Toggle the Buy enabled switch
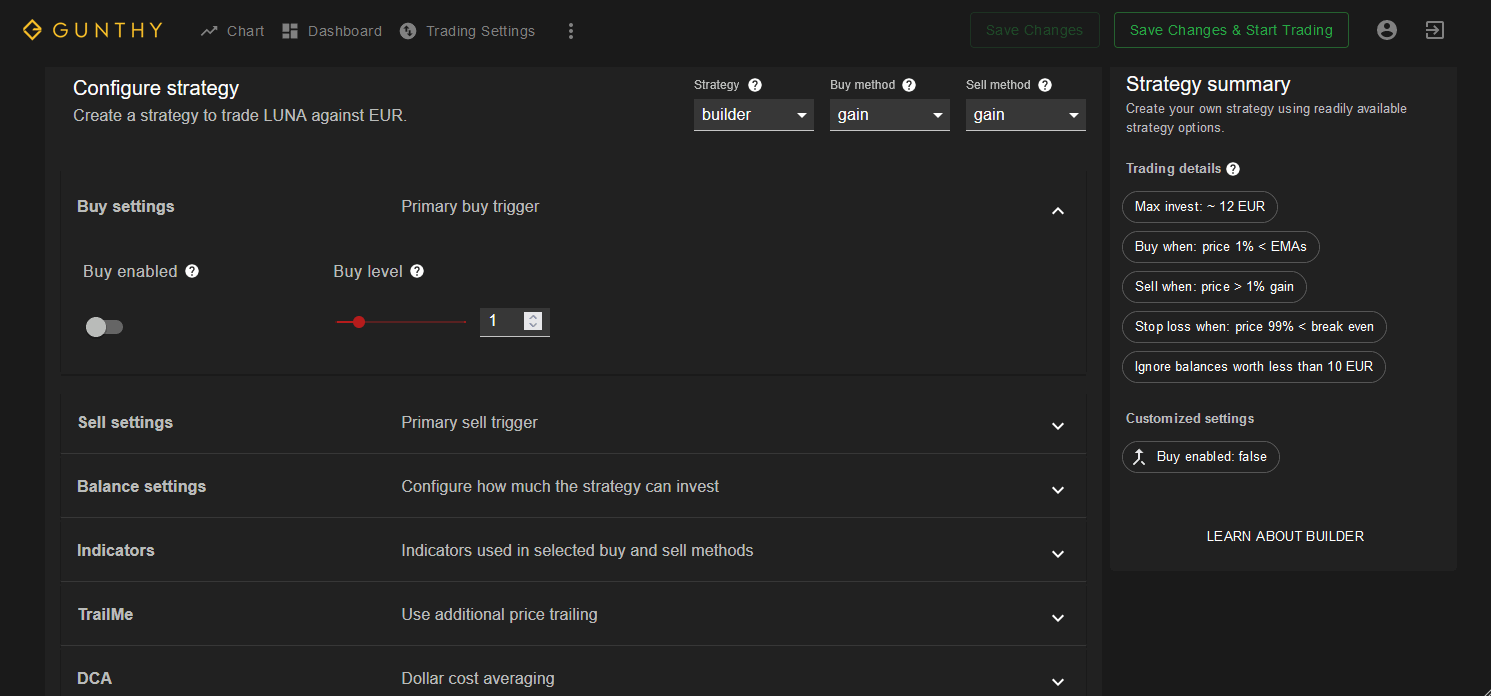 (x=104, y=327)
